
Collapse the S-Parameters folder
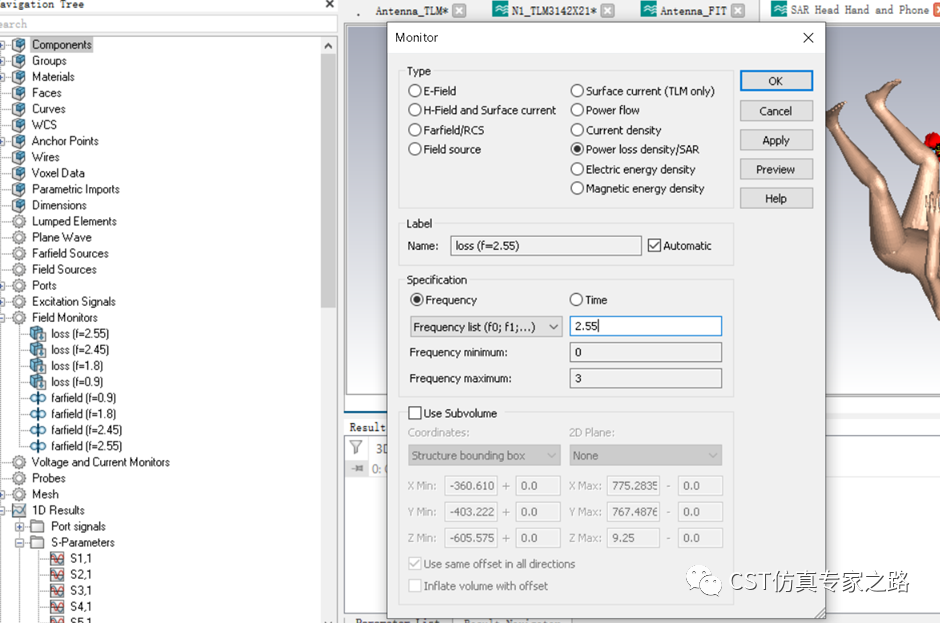point(20,543)
